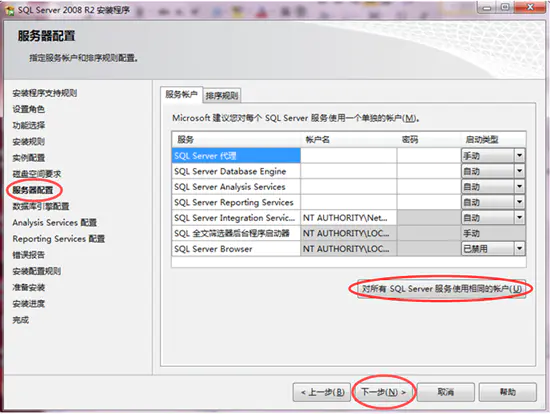Select 安装程序支持规则 step in sidebar
The height and width of the screenshot is (414, 550).
[x=45, y=93]
